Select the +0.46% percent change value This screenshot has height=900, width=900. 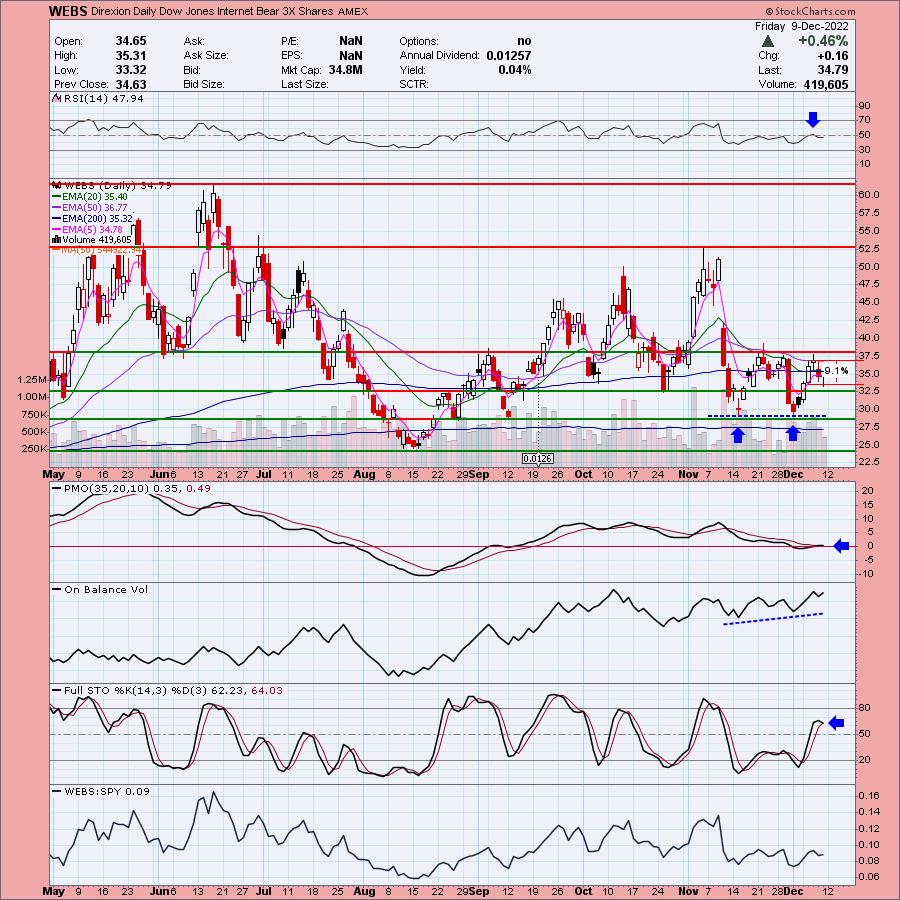tap(823, 41)
